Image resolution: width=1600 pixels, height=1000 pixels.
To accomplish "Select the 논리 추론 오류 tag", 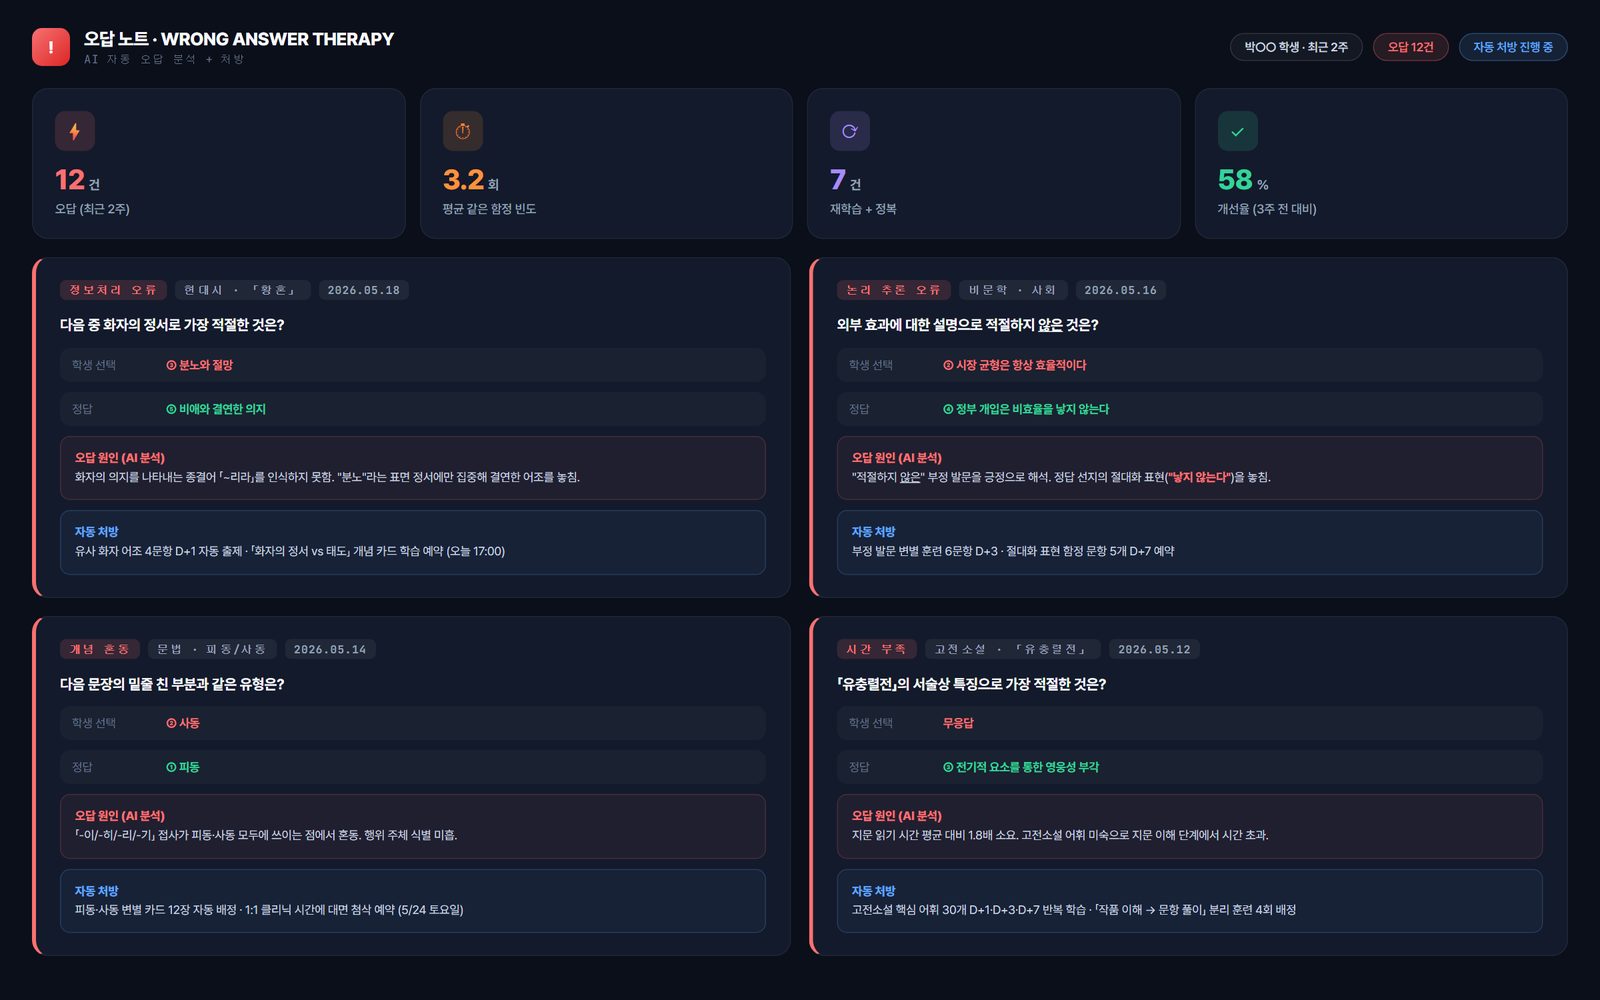I will [x=894, y=290].
